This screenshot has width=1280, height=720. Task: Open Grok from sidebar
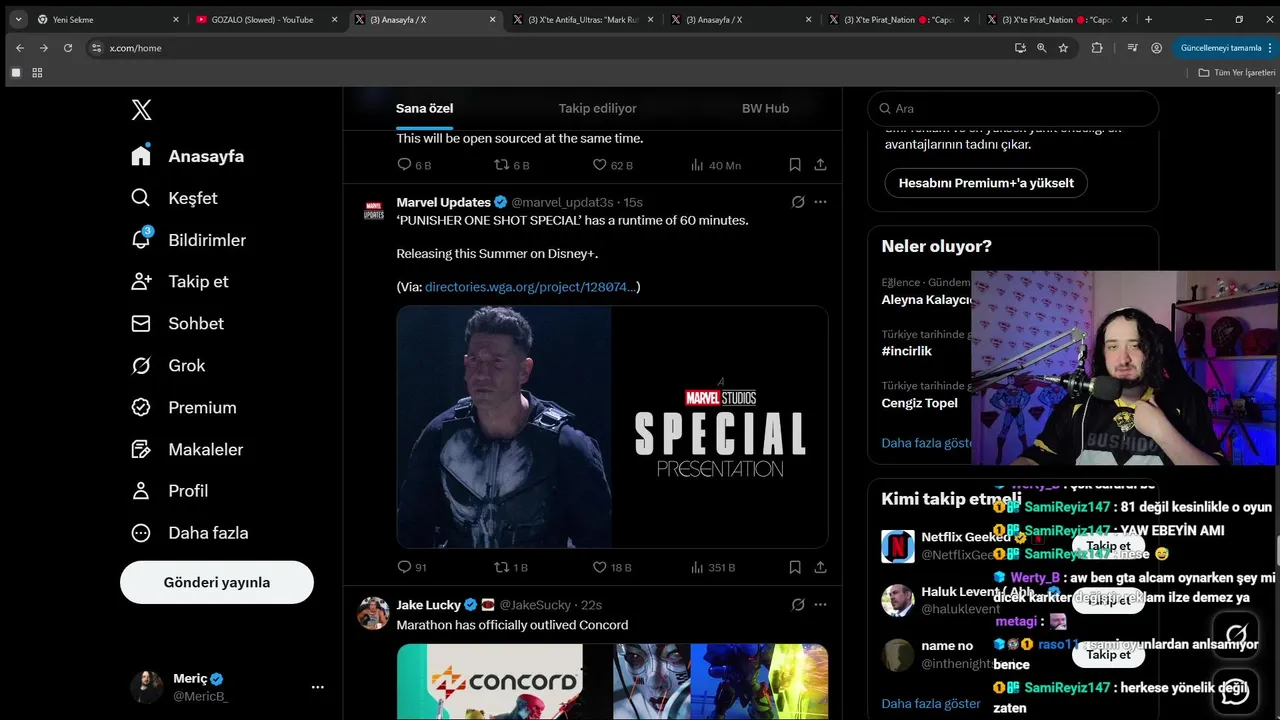tap(168, 365)
